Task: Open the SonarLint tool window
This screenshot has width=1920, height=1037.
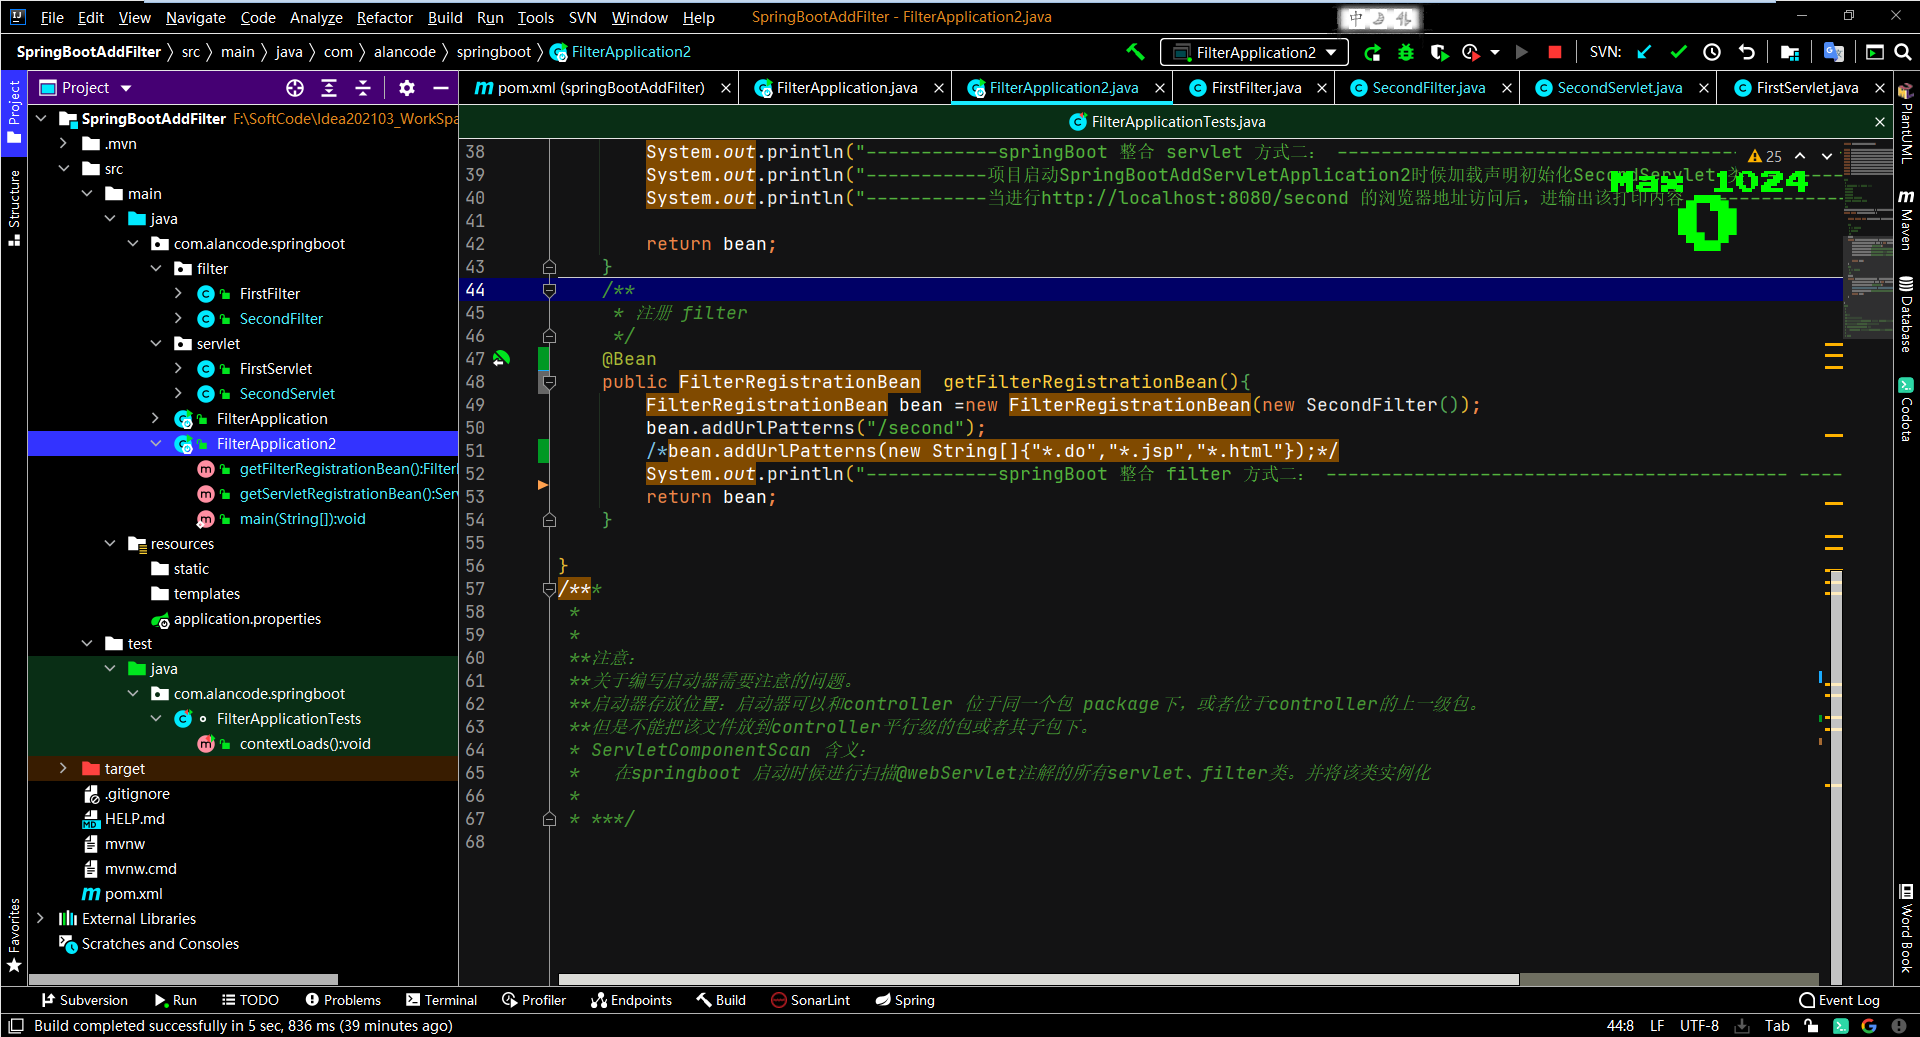Action: (811, 1000)
